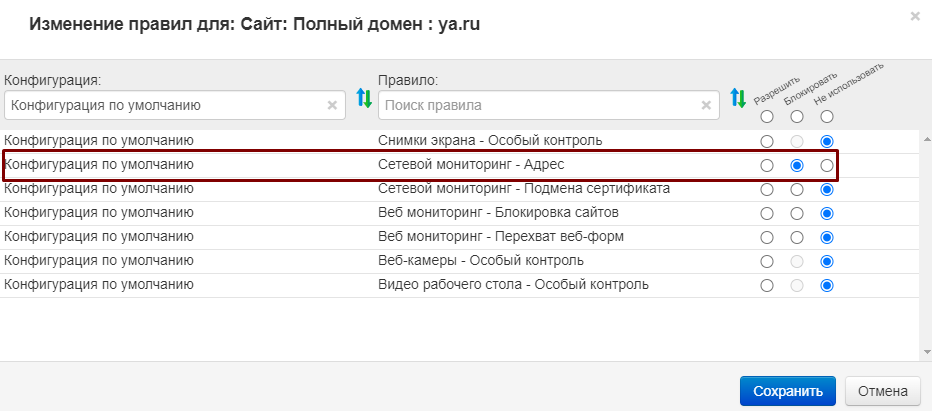The height and width of the screenshot is (411, 932).
Task: Select header Блокировать radio for all rules
Action: click(x=797, y=117)
